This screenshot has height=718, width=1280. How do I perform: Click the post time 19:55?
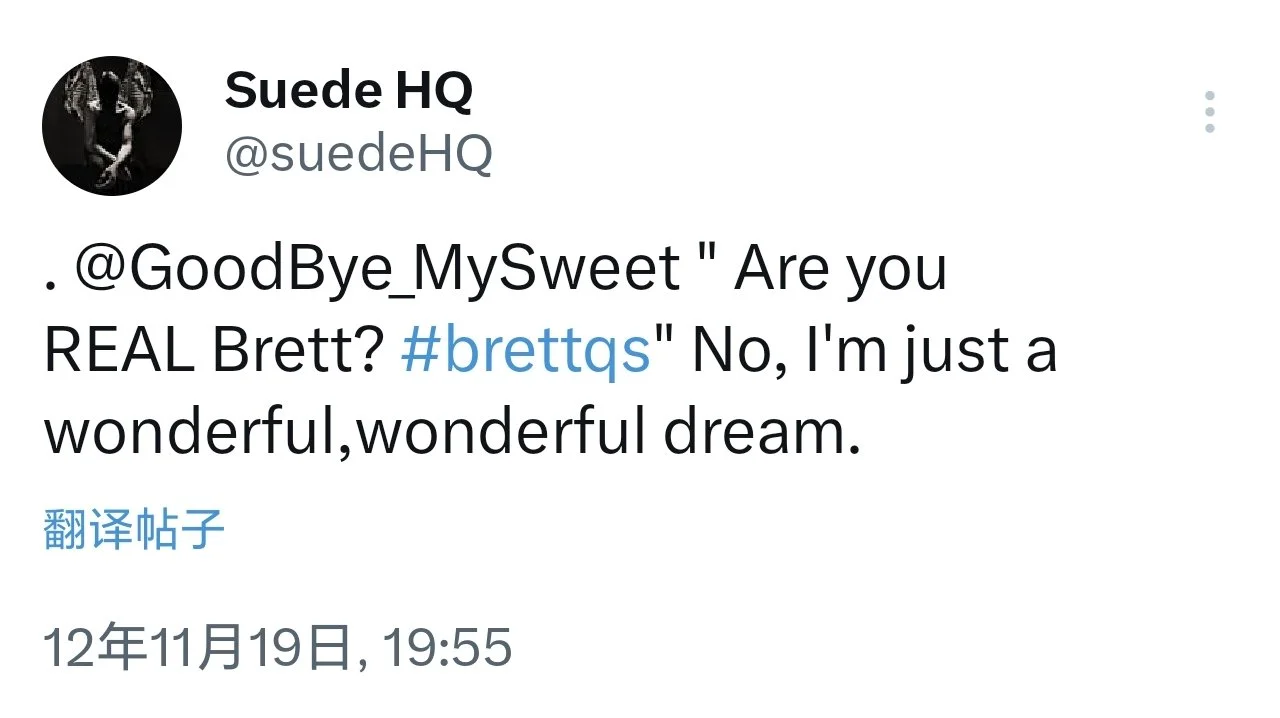pos(448,647)
